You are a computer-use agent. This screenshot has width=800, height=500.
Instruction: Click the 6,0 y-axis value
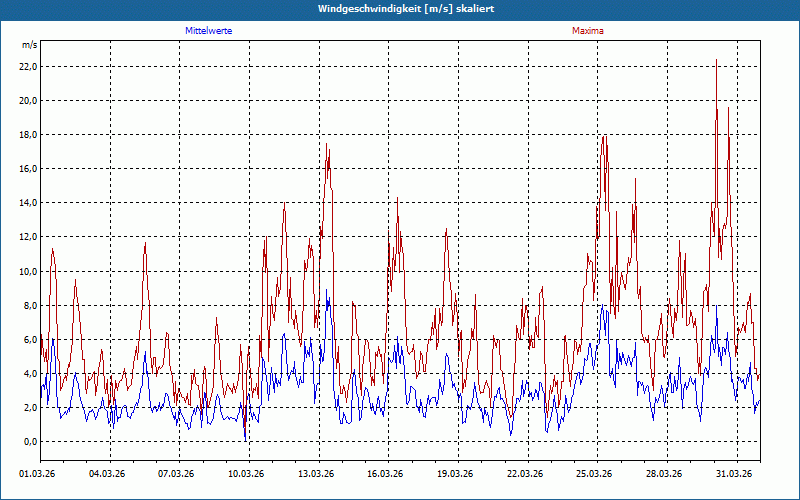pyautogui.click(x=30, y=340)
